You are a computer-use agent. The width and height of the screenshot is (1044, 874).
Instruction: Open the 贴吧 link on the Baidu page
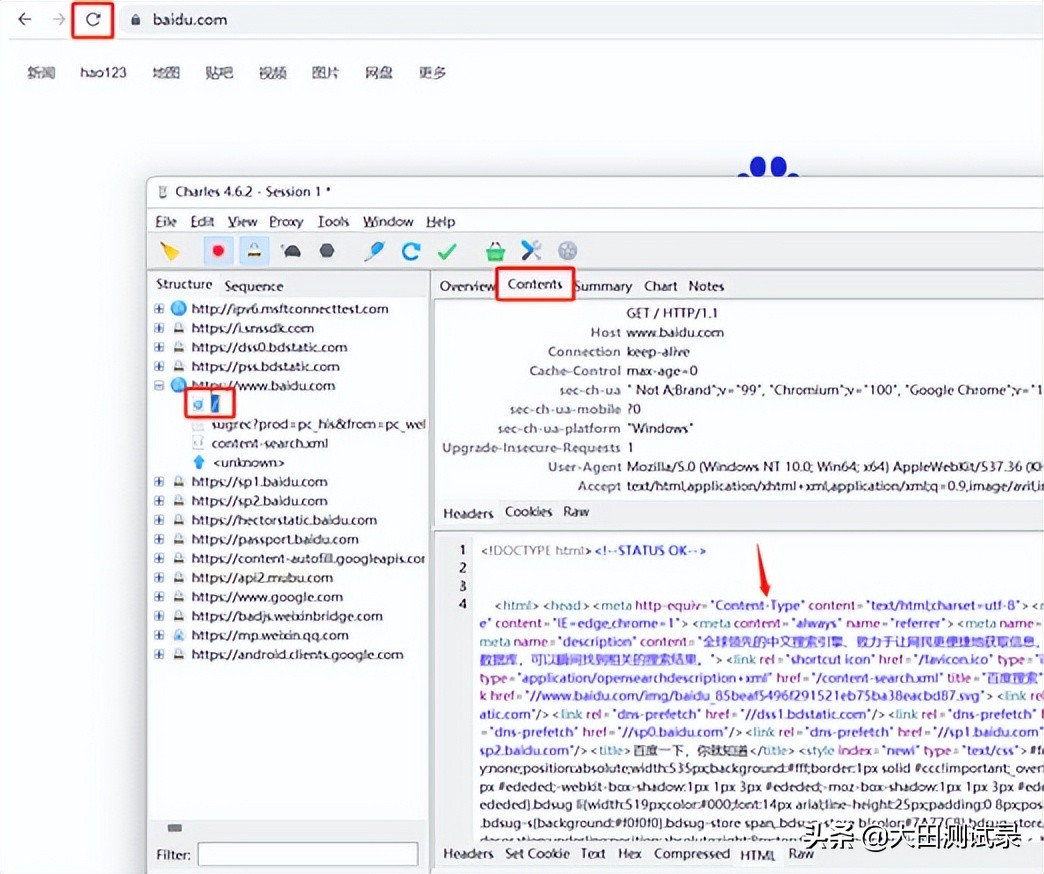(x=219, y=72)
